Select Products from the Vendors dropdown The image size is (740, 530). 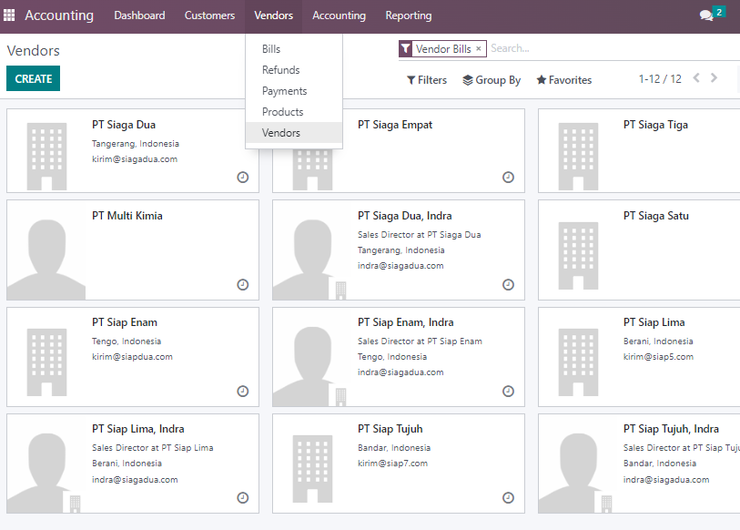coord(294,112)
